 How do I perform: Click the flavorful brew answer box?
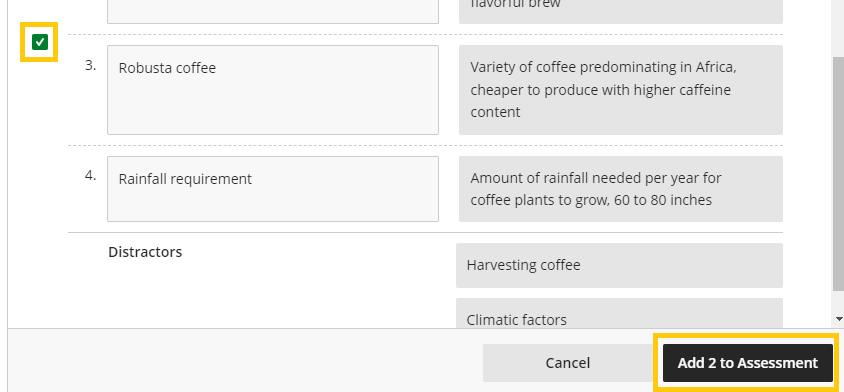tap(621, 11)
